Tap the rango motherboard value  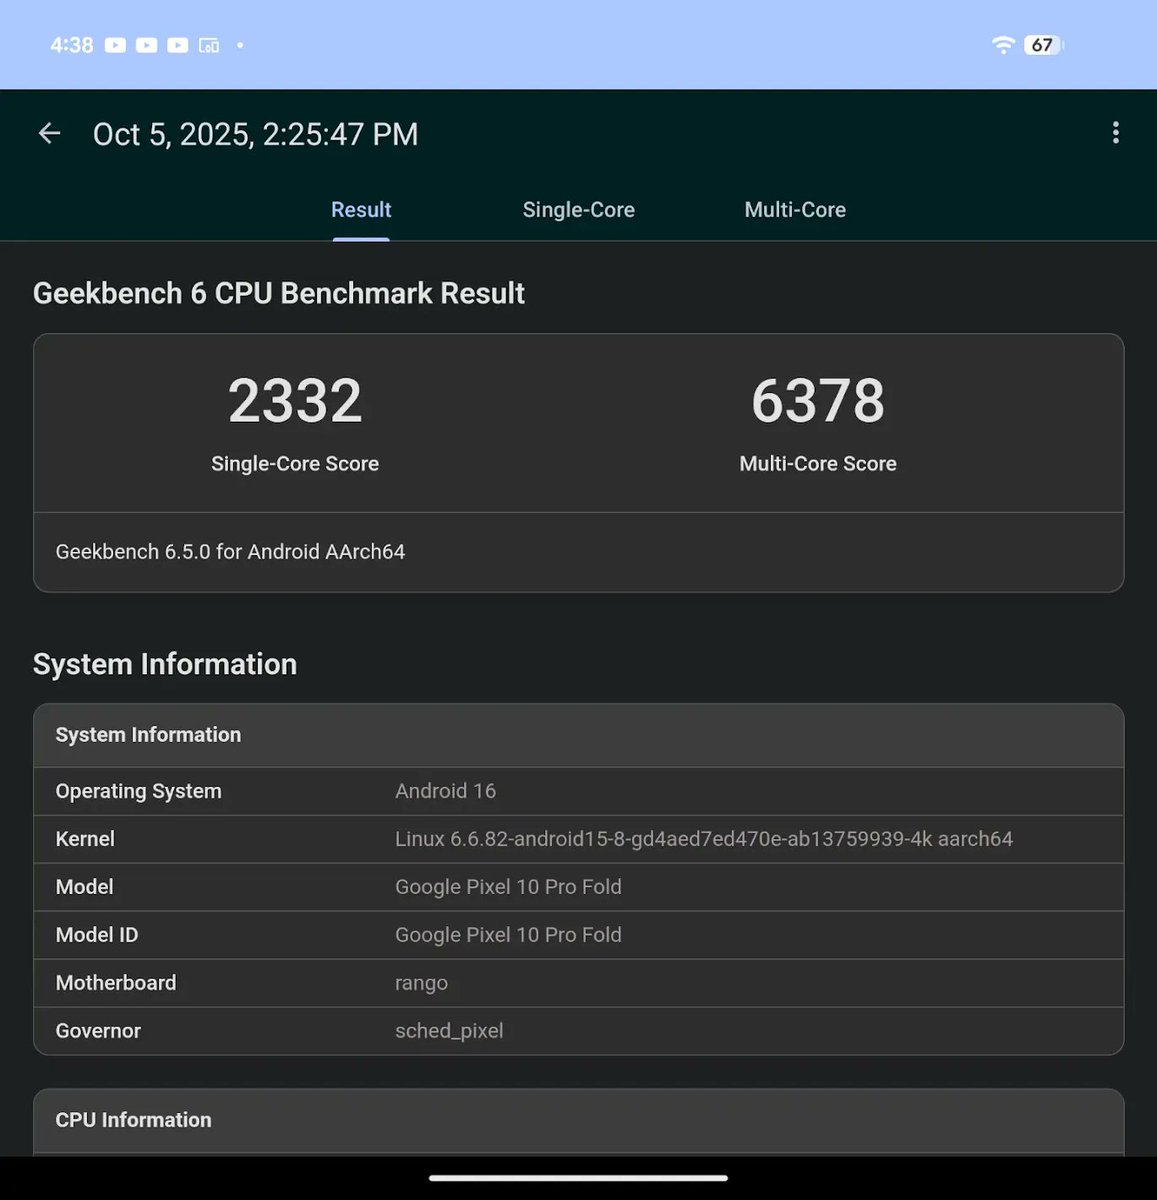pyautogui.click(x=421, y=984)
